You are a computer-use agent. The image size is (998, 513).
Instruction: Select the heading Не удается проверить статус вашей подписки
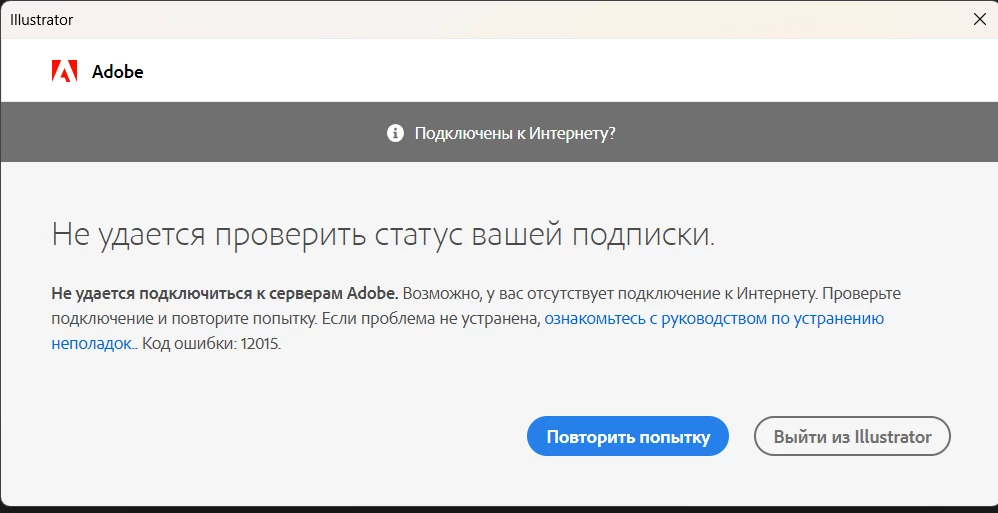coord(383,235)
